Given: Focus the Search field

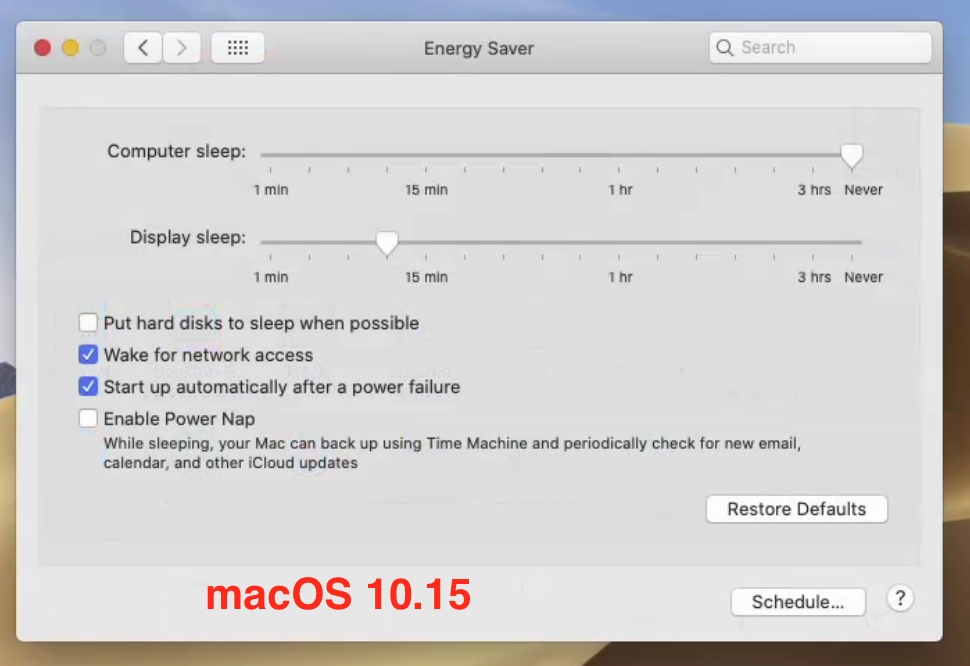Looking at the screenshot, I should (x=820, y=48).
